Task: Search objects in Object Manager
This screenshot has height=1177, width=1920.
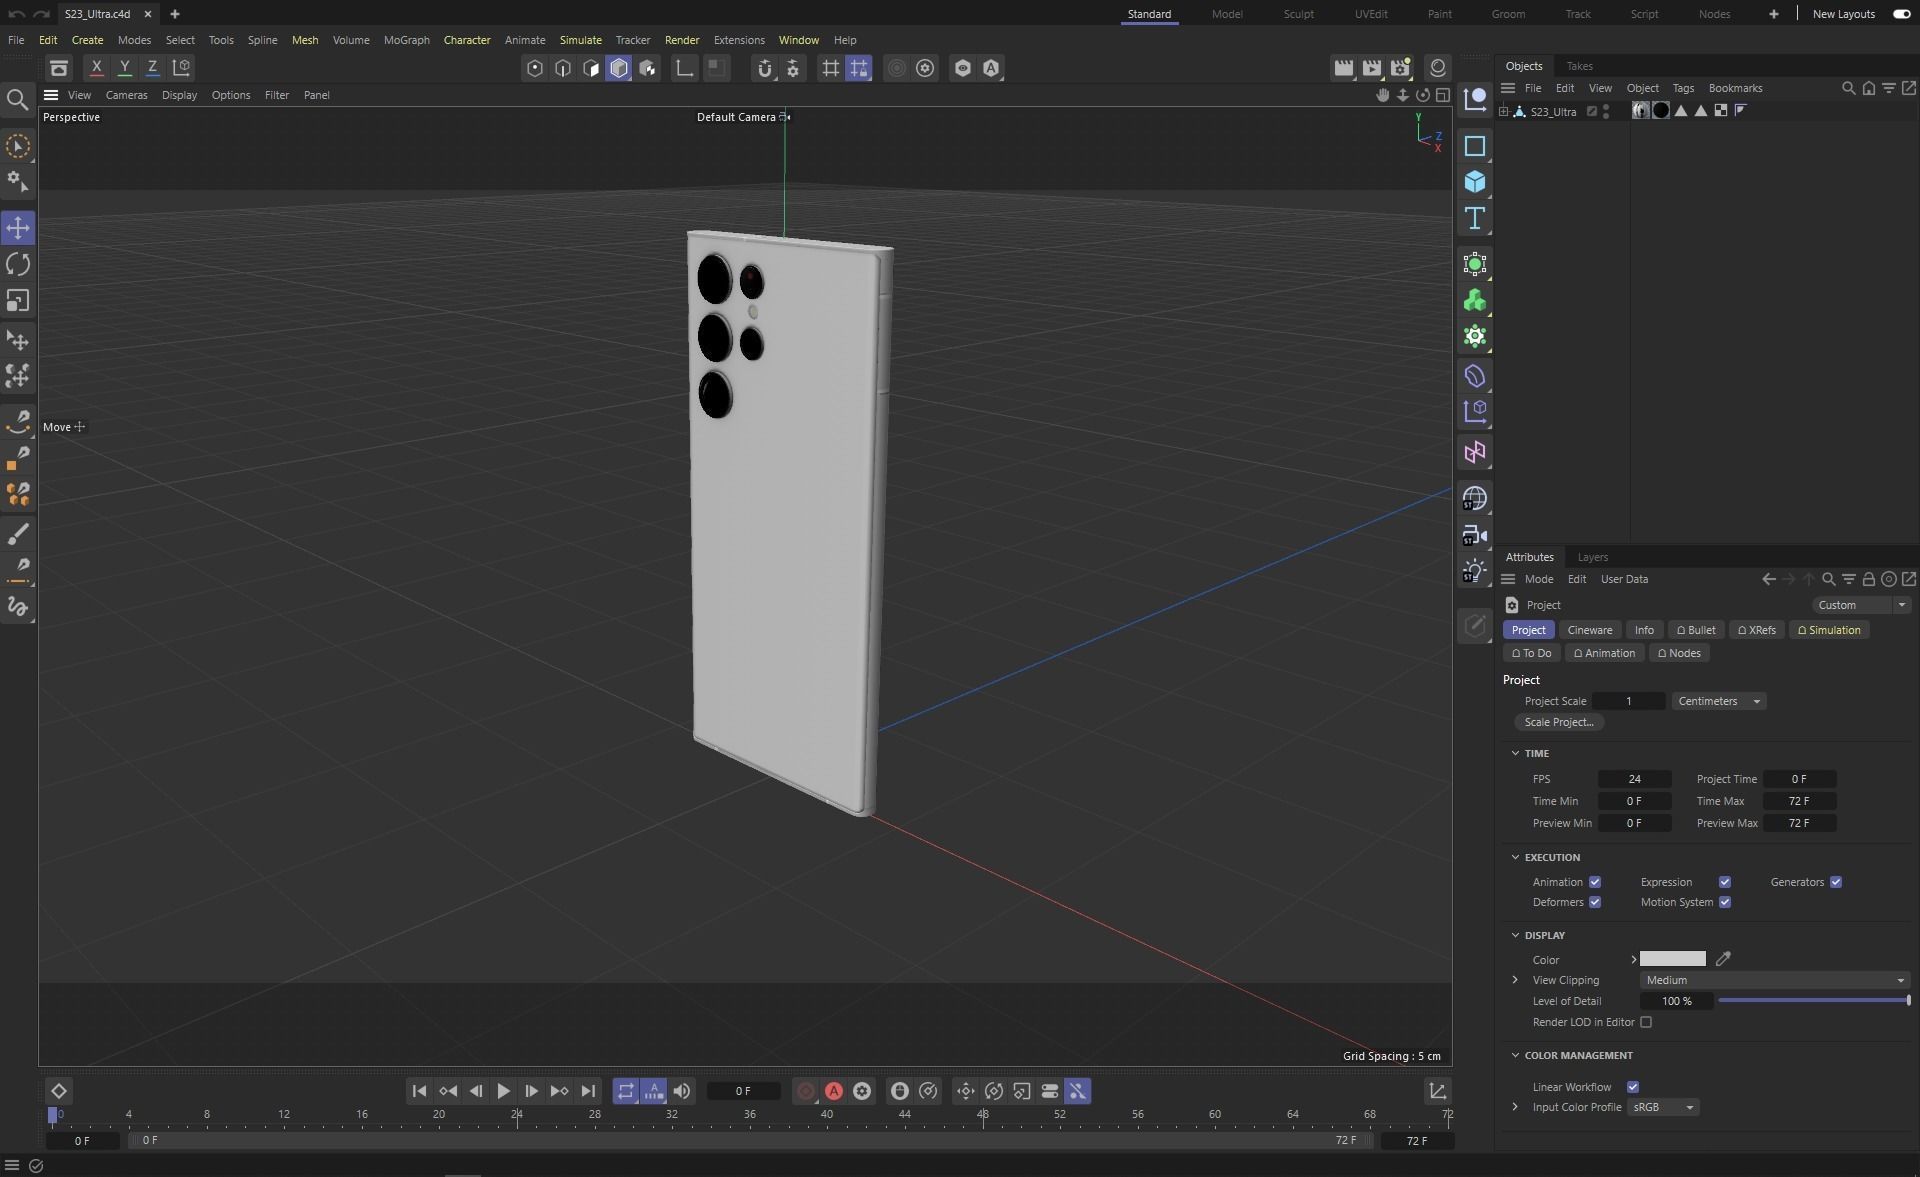Action: click(1848, 88)
